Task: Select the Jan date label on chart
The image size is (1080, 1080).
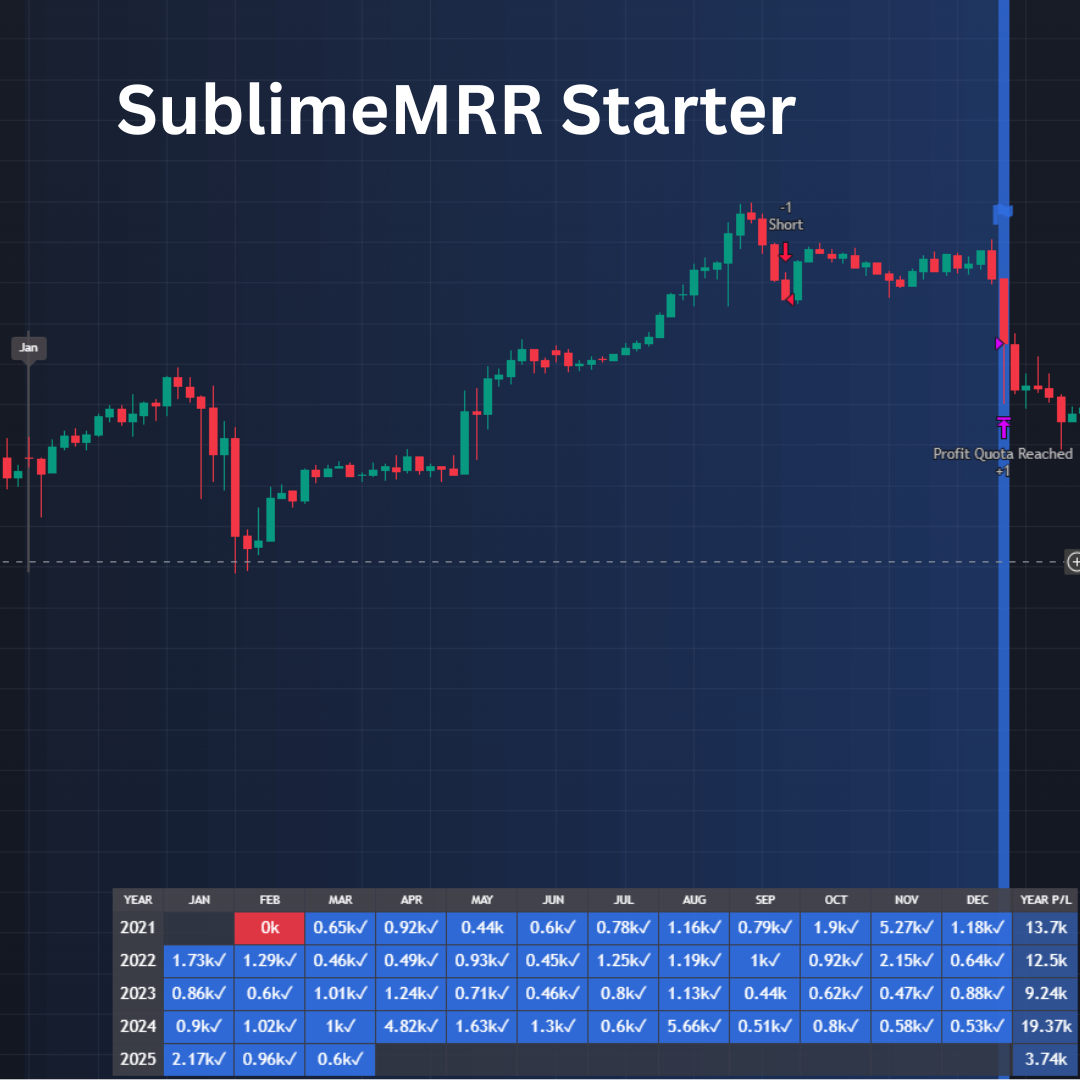Action: tap(28, 348)
